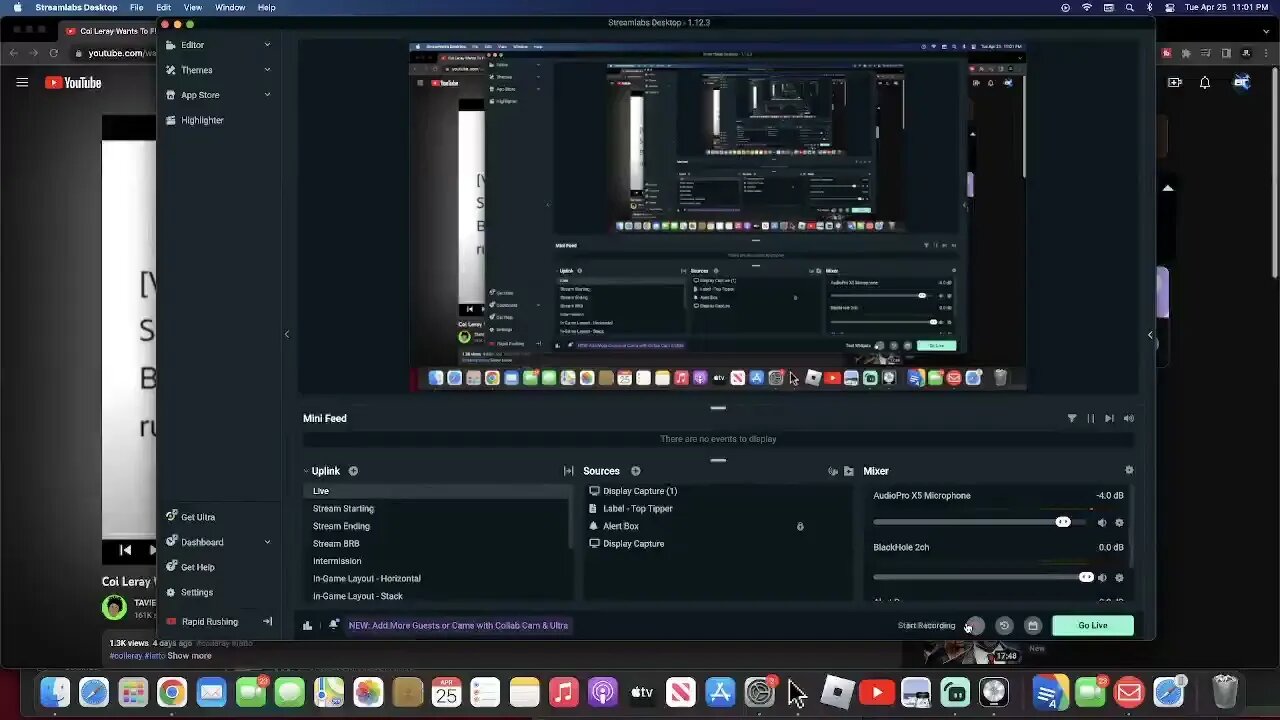1280x720 pixels.
Task: Open the YouTube hamburger menu
Action: 22,82
